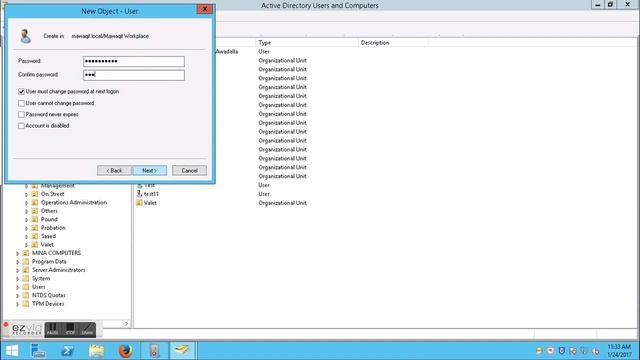
Task: Check Account is disabled
Action: [21, 126]
